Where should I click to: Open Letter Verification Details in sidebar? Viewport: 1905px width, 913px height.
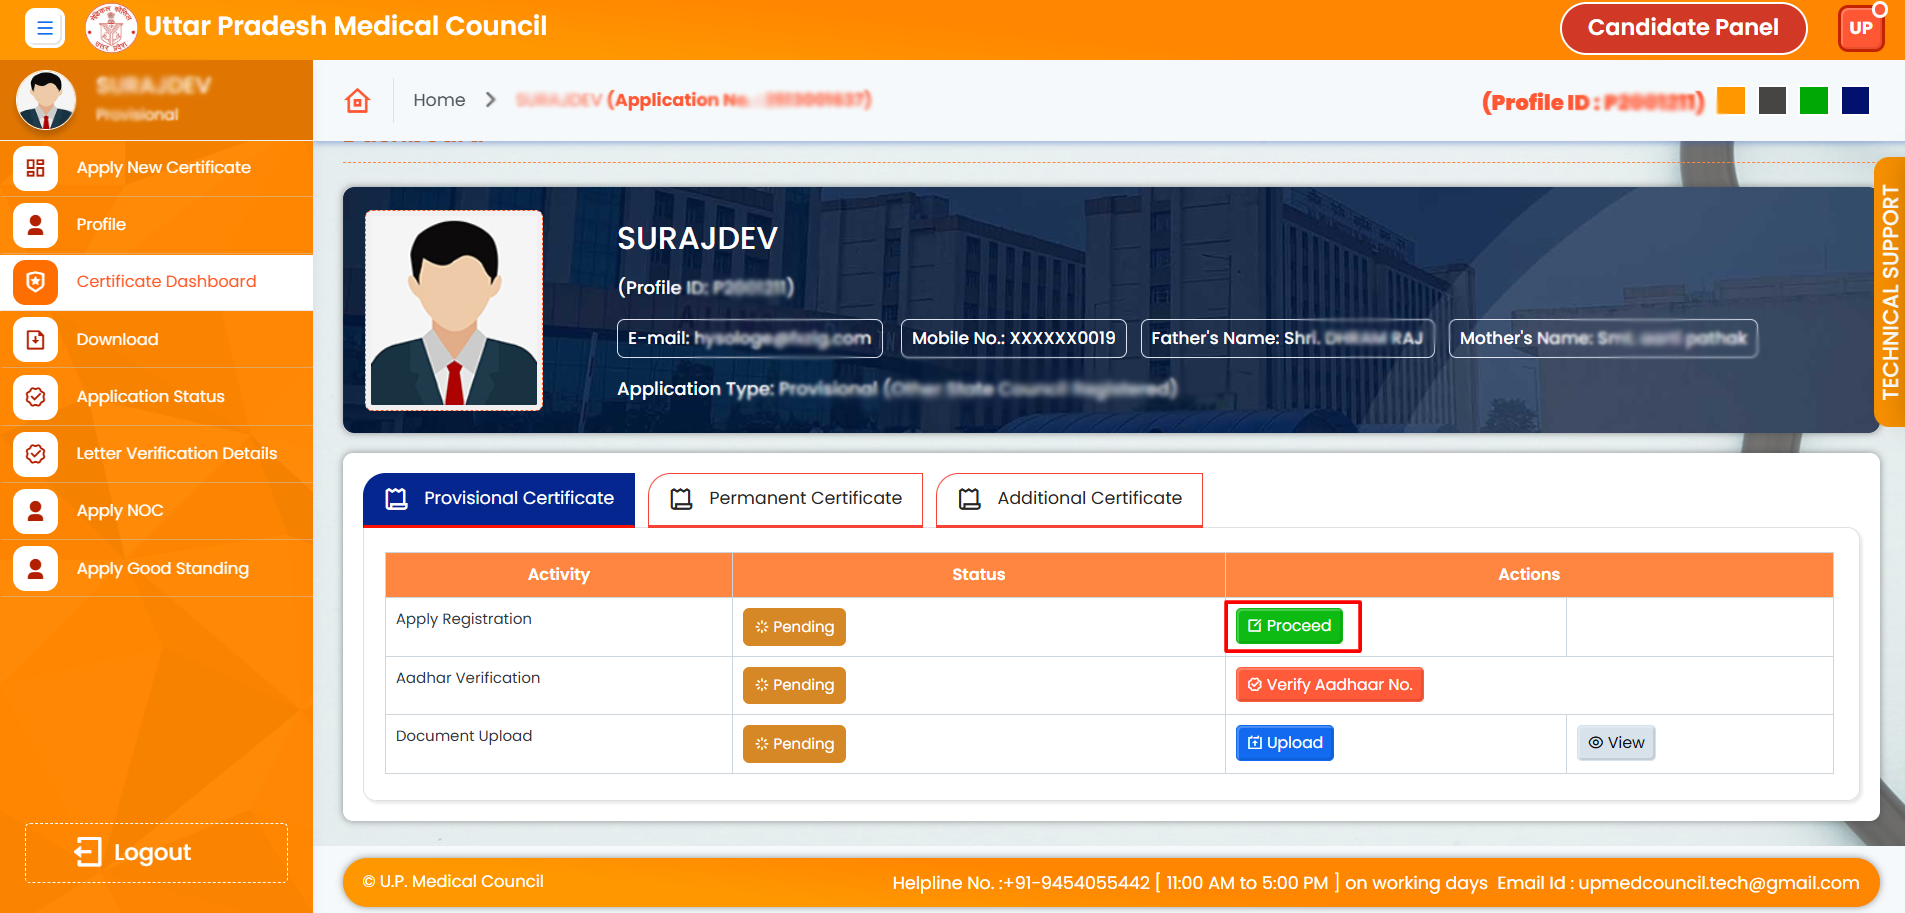point(176,454)
